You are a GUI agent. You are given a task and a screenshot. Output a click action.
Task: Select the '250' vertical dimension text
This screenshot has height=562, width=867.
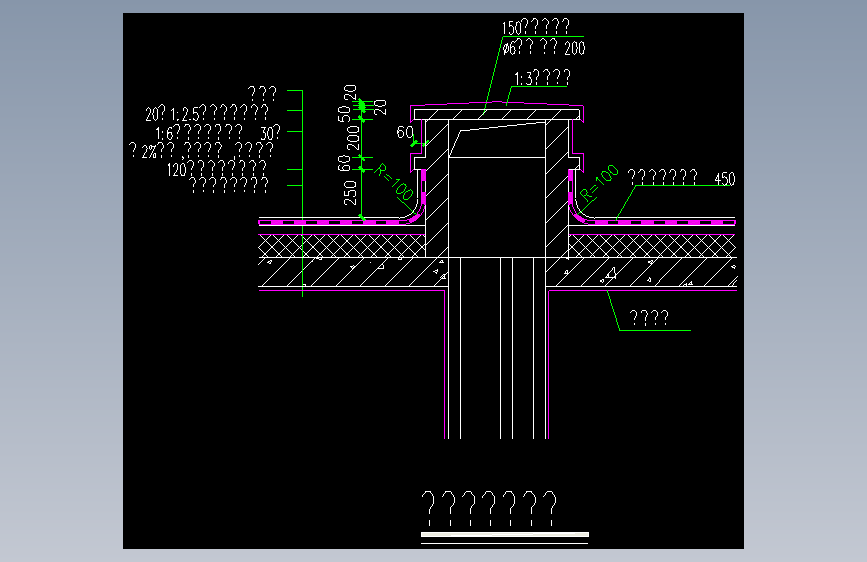click(x=351, y=192)
